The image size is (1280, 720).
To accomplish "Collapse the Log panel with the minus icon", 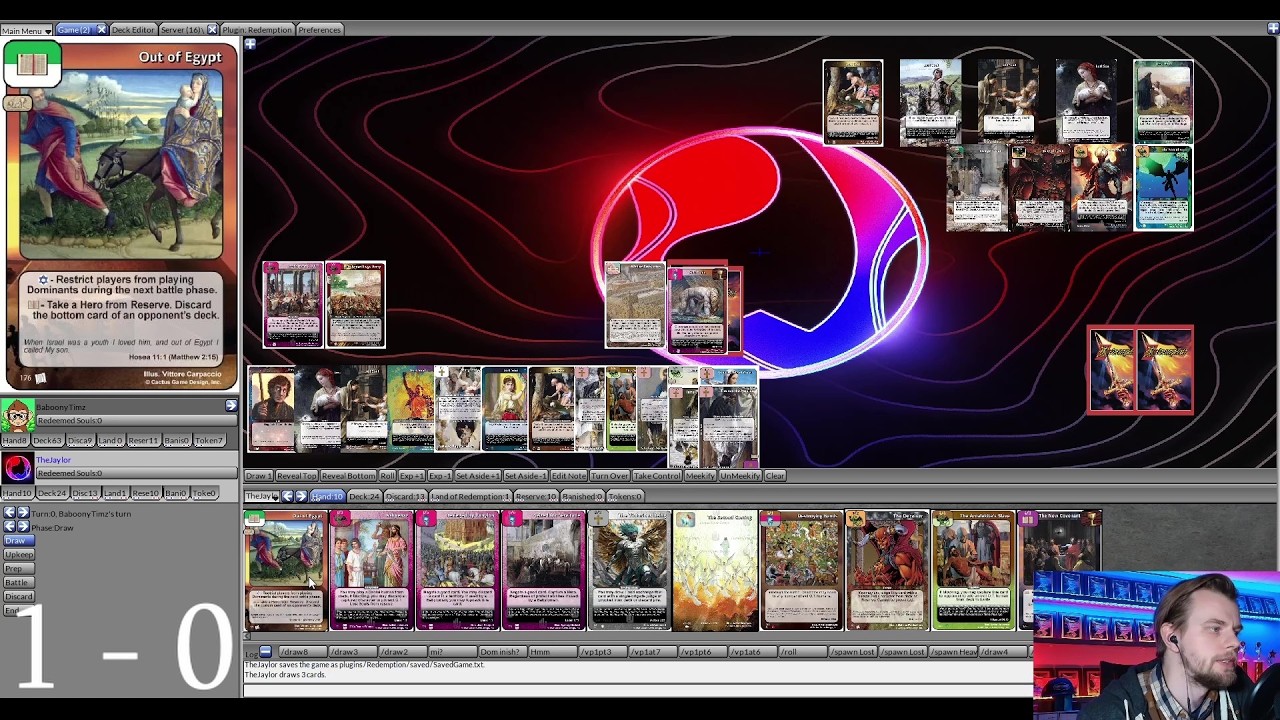I will coord(265,652).
